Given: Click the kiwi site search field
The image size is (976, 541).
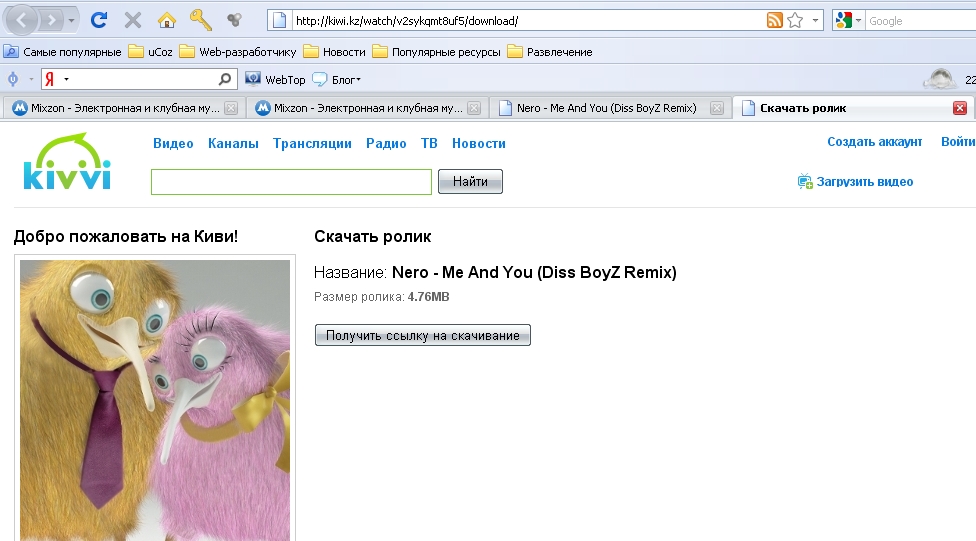Looking at the screenshot, I should point(291,182).
